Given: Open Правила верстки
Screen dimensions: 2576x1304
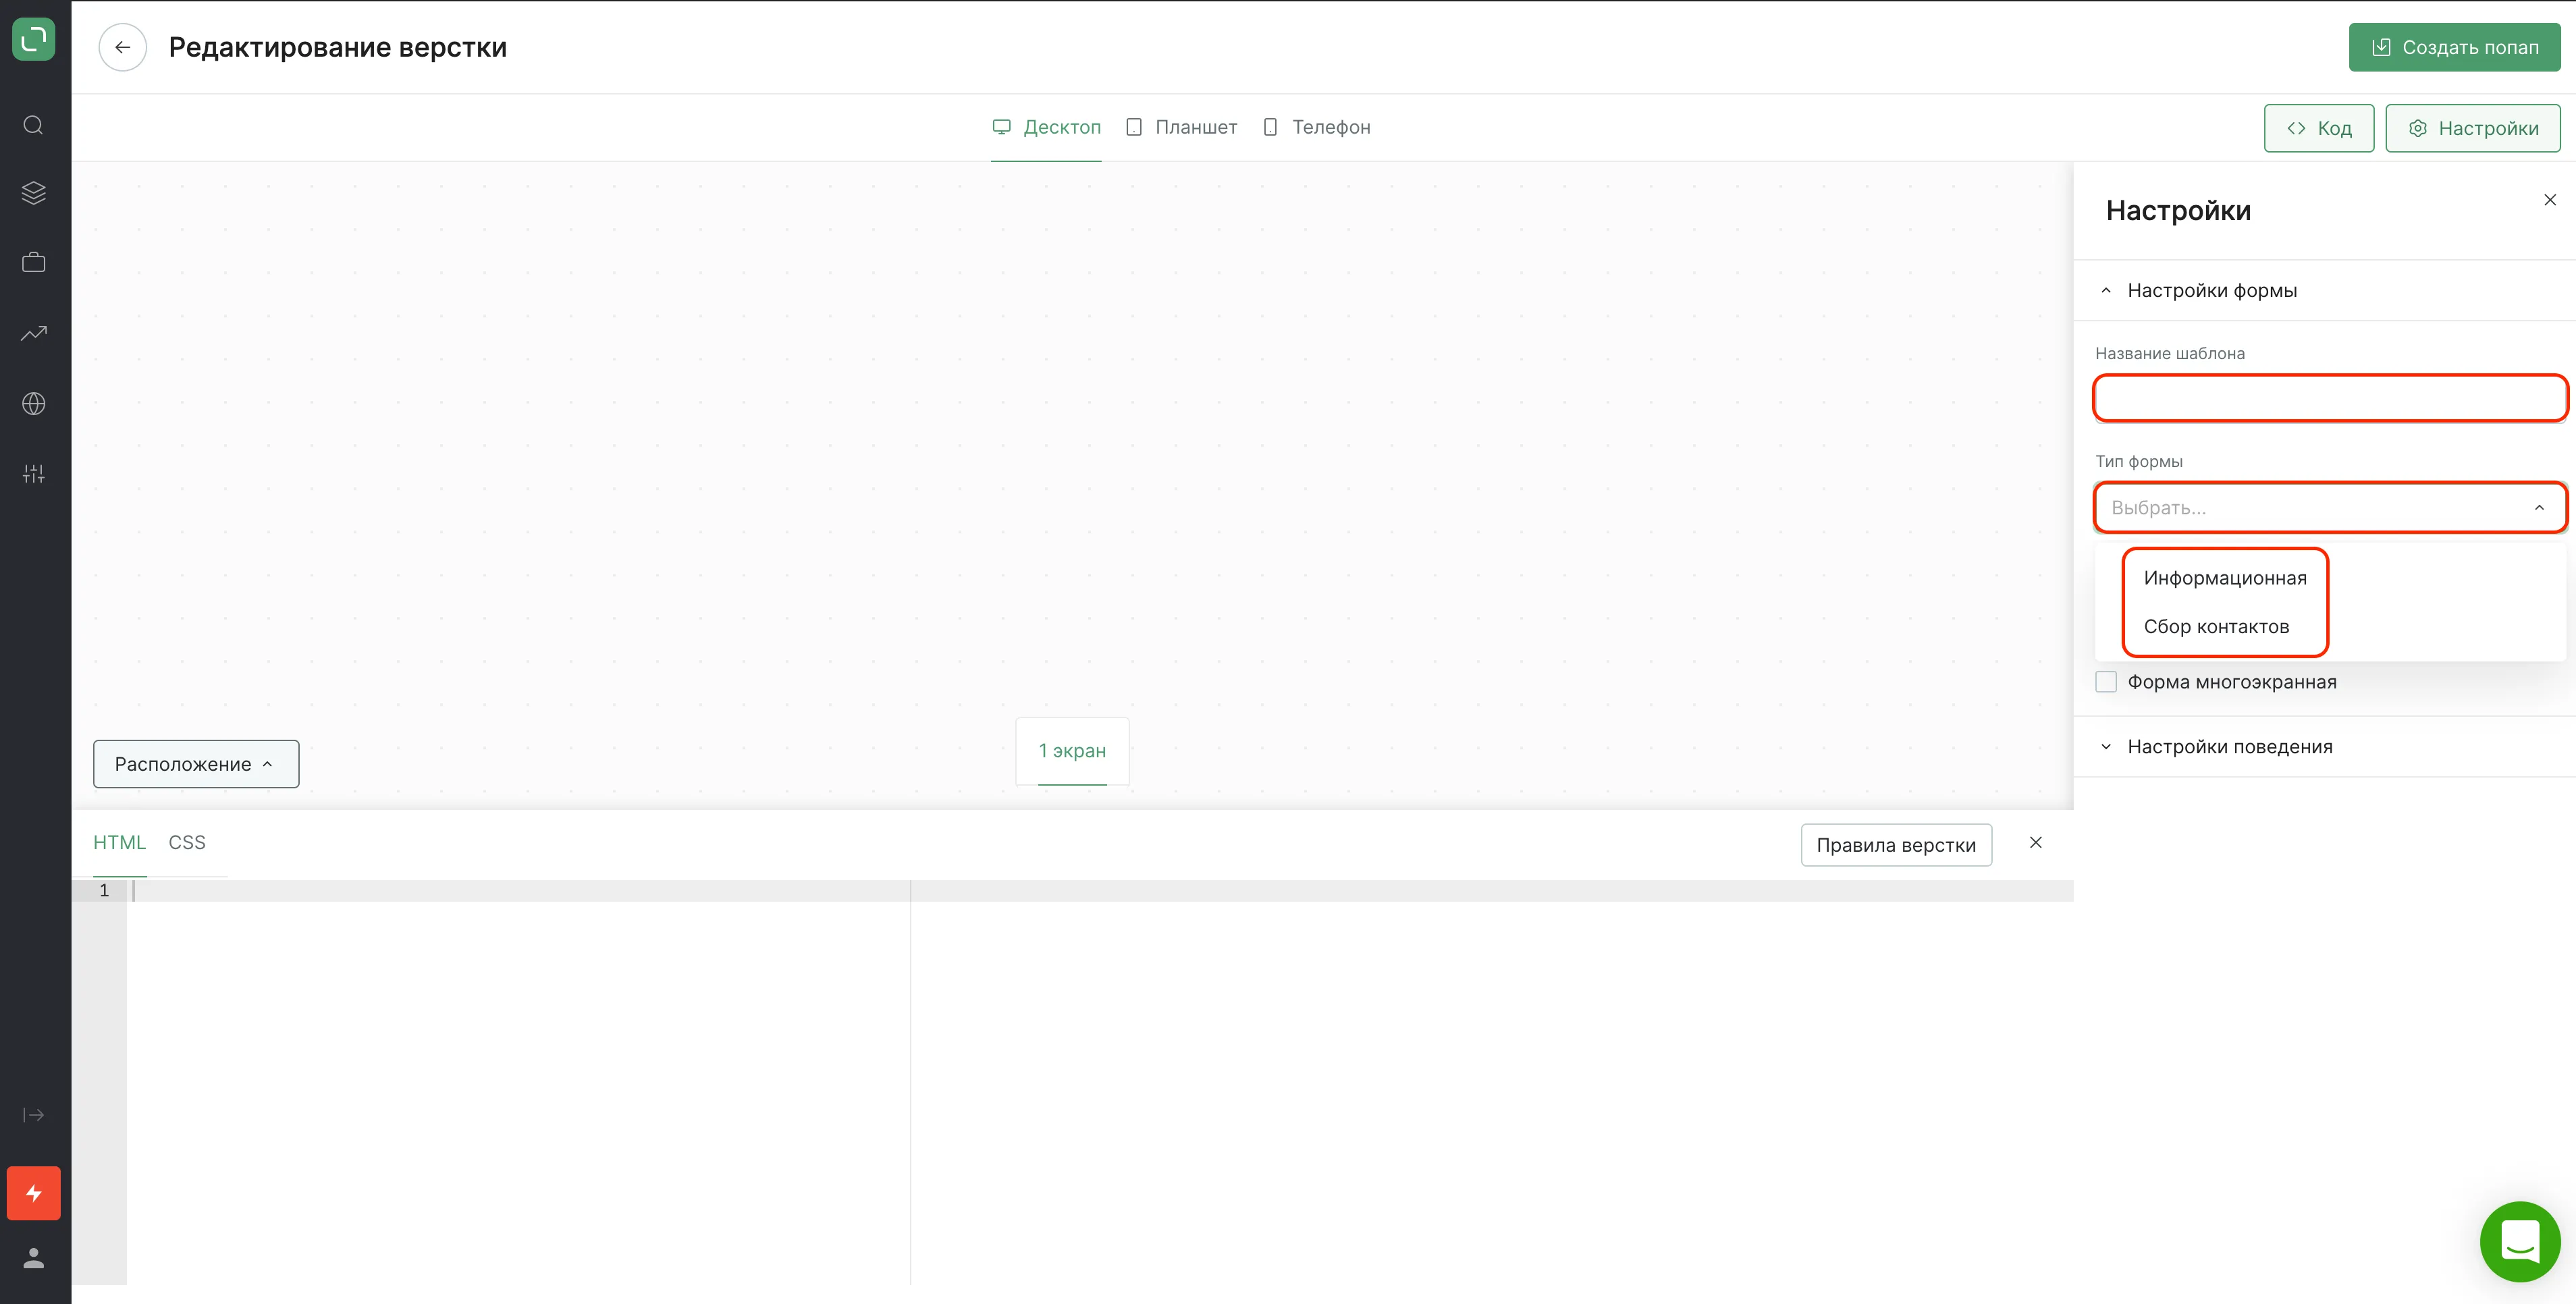Looking at the screenshot, I should coord(1896,845).
